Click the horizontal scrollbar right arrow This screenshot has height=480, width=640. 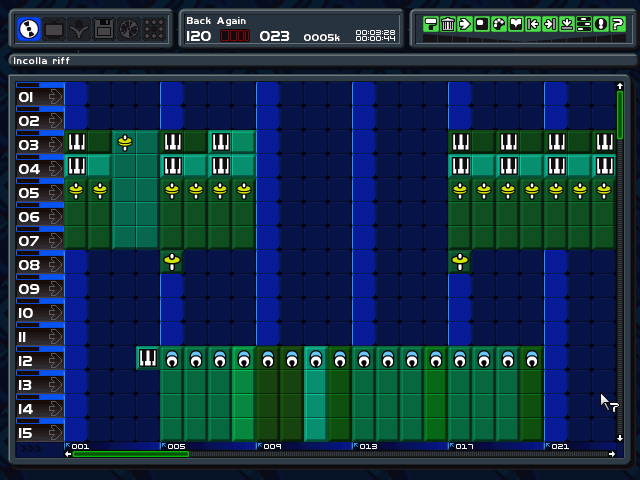[612, 454]
